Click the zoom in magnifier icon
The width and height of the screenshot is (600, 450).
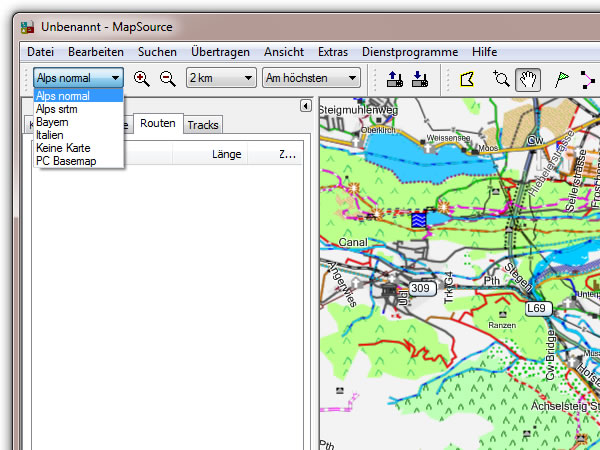click(x=141, y=78)
